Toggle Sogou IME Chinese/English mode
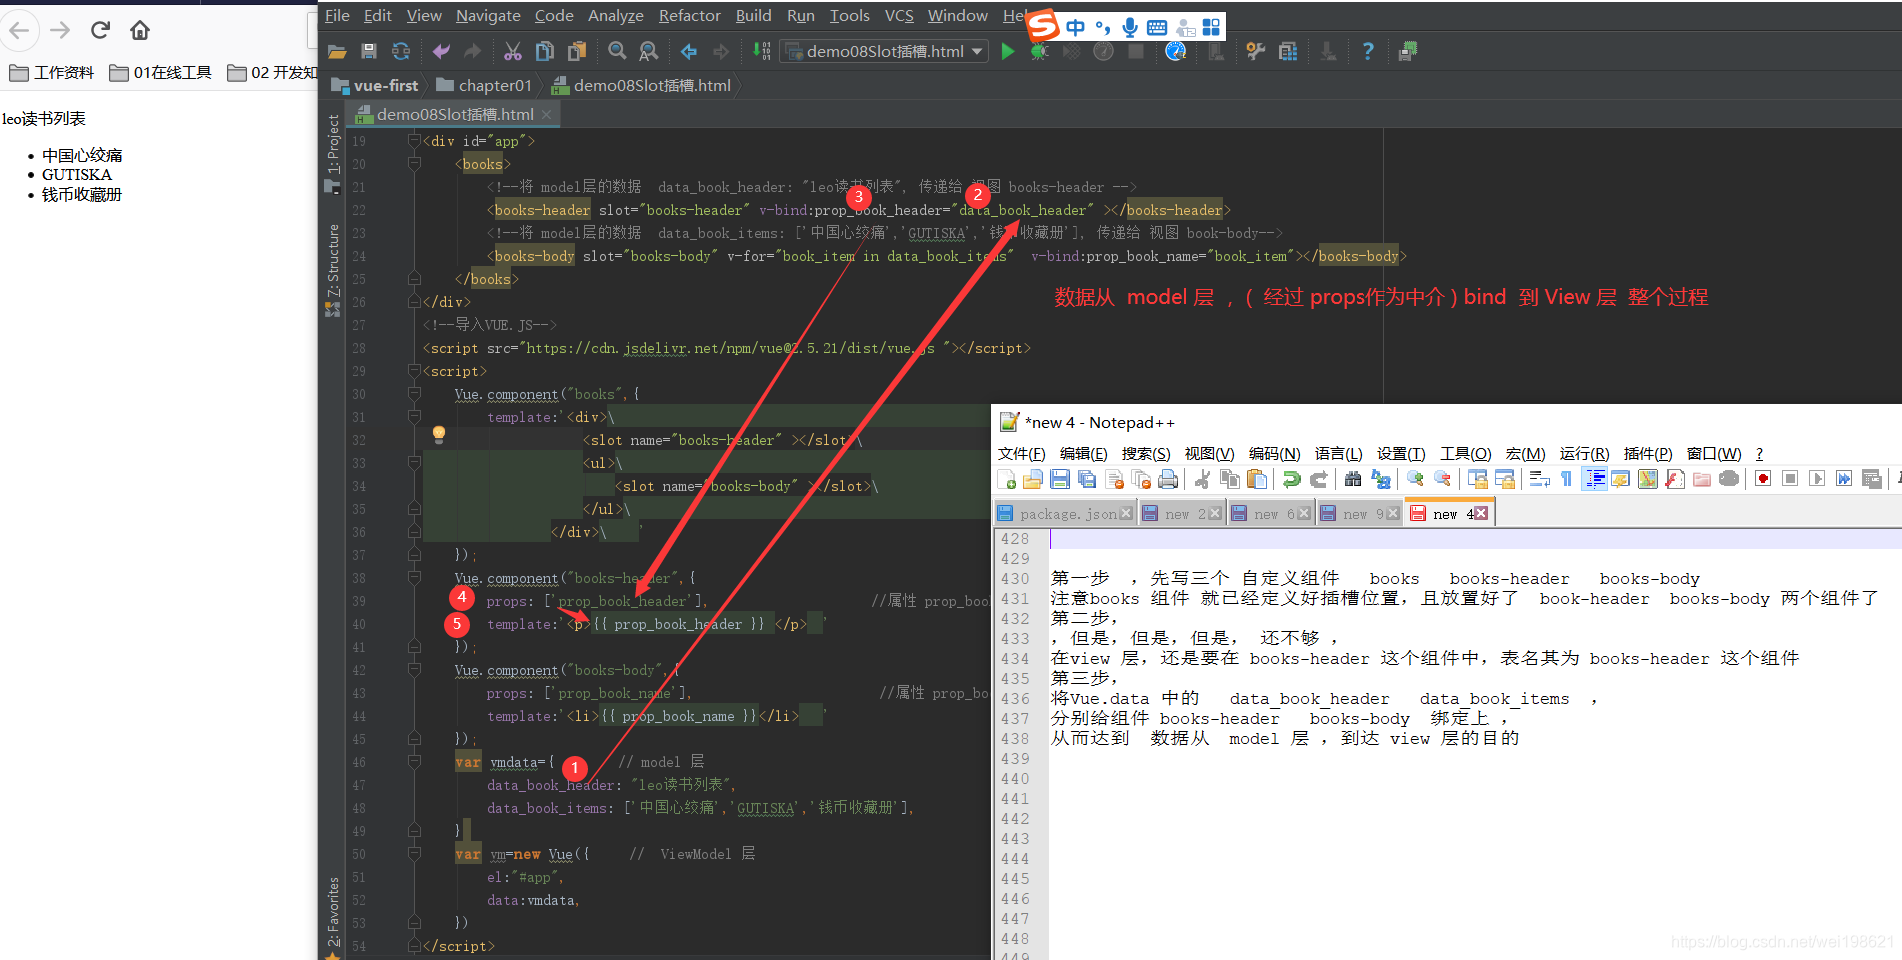Screen dimensions: 1902x960 [1075, 27]
